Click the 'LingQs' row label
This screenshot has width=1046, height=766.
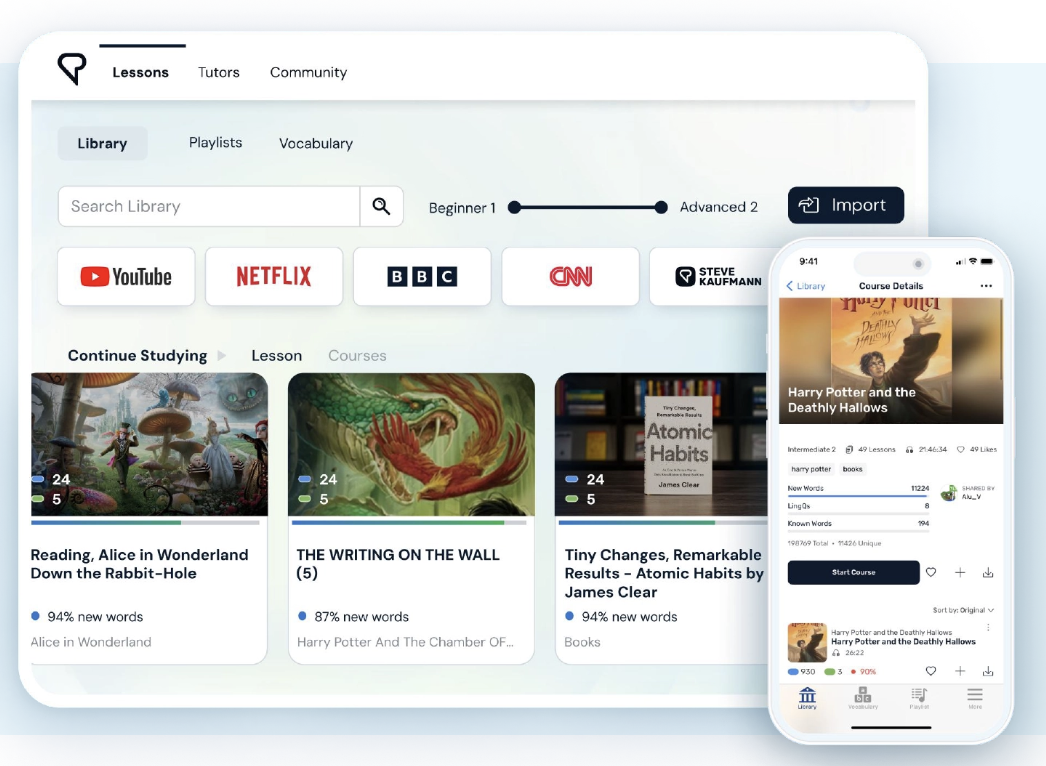pyautogui.click(x=799, y=506)
